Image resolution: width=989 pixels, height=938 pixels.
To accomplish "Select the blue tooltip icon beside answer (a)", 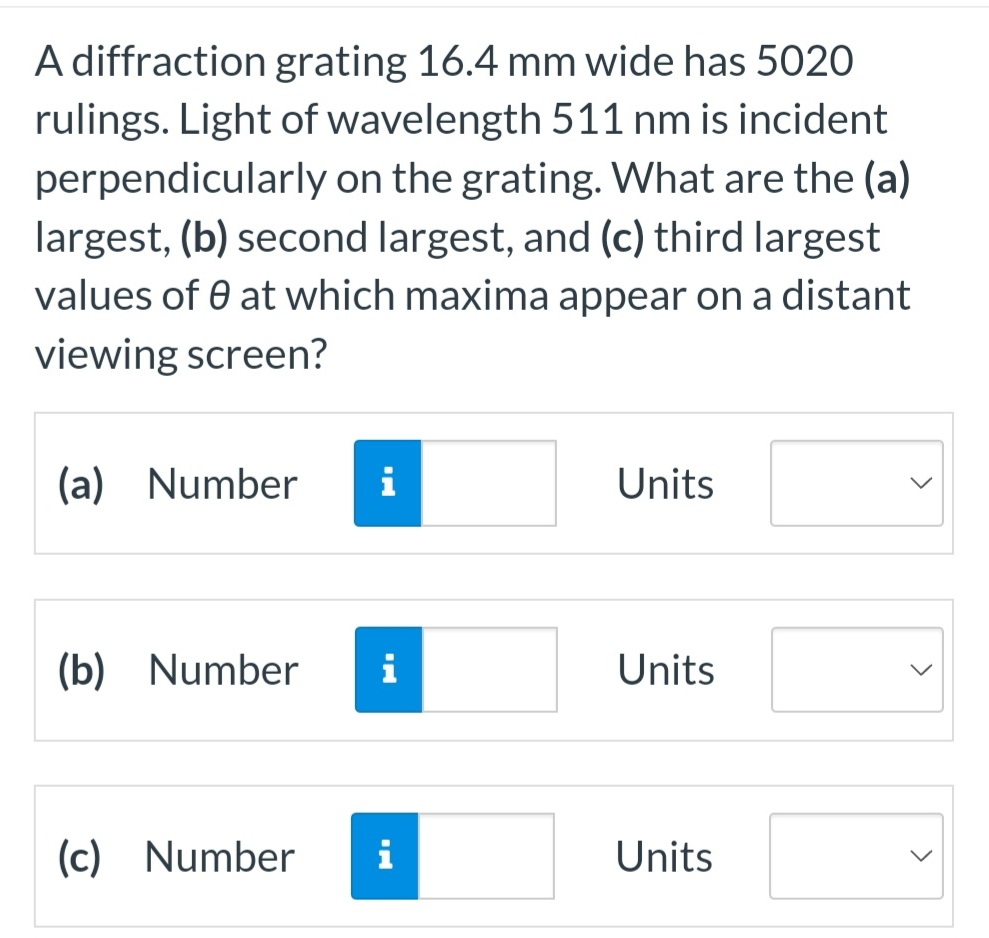I will click(387, 483).
